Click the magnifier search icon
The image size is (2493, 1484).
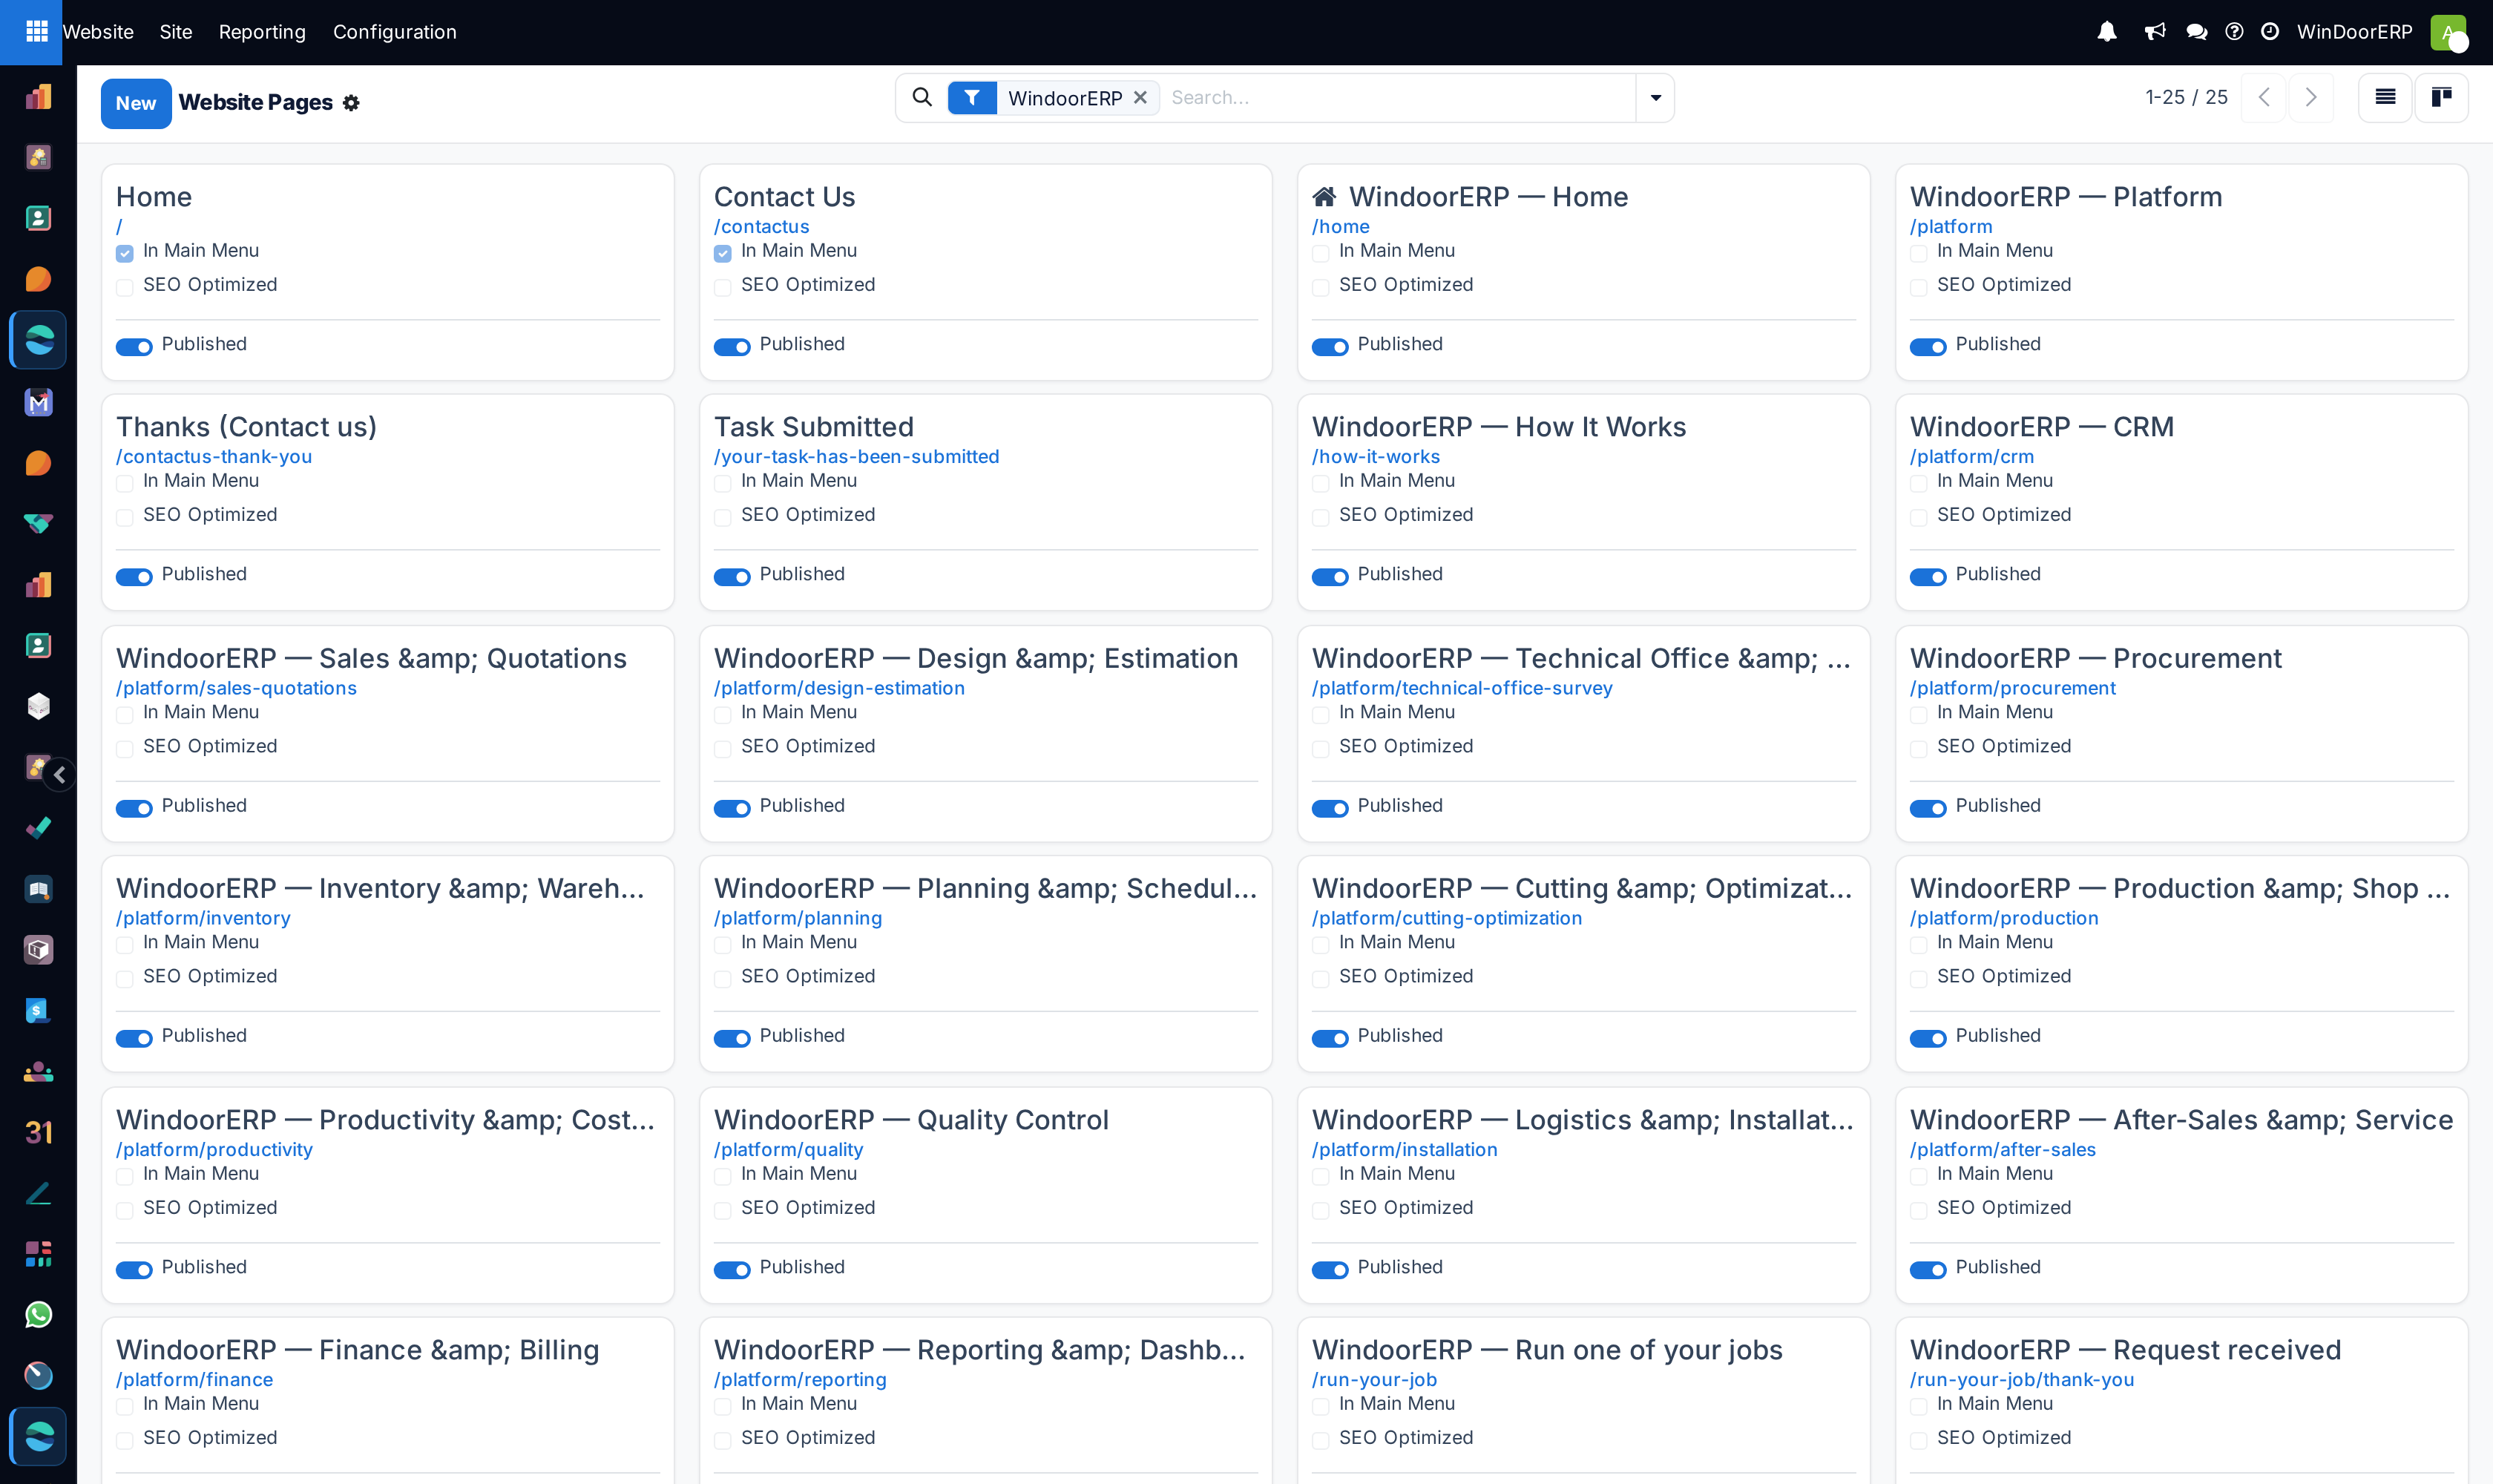(x=922, y=97)
